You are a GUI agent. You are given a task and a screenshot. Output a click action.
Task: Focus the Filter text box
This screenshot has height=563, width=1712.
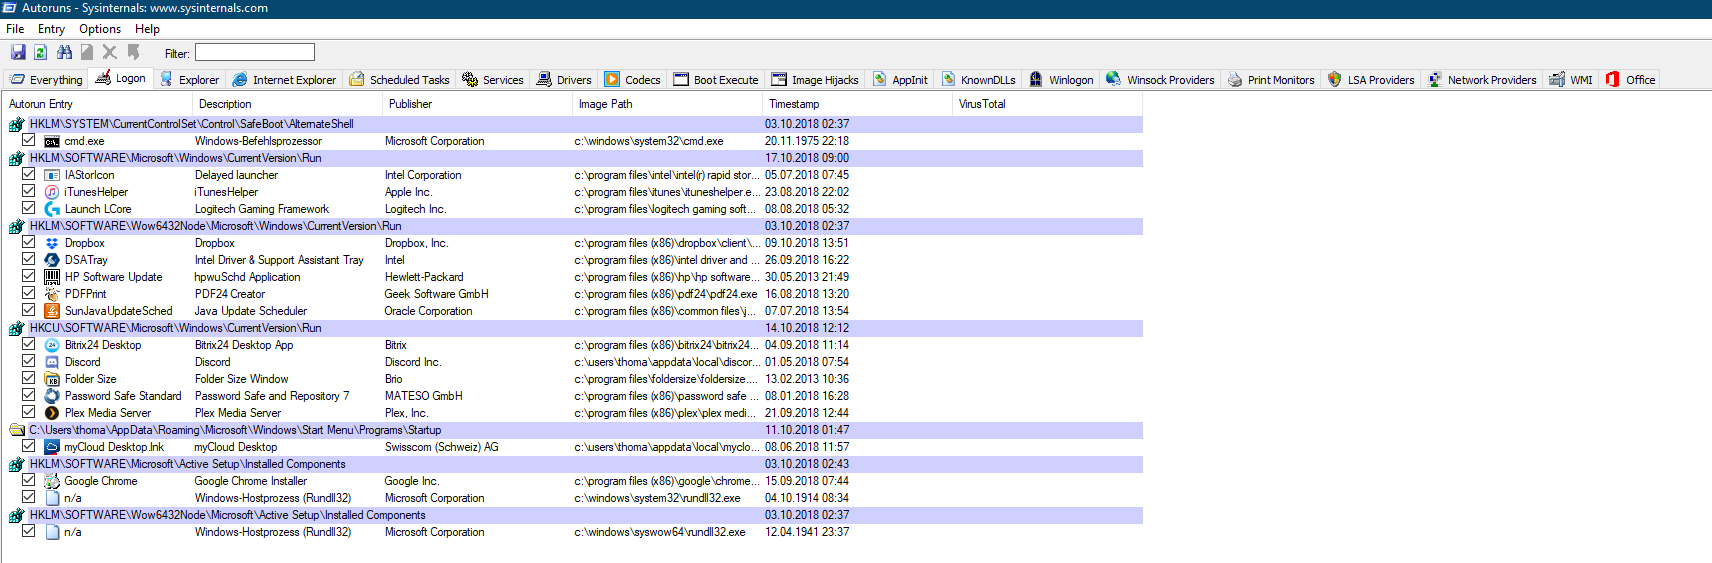(x=255, y=52)
